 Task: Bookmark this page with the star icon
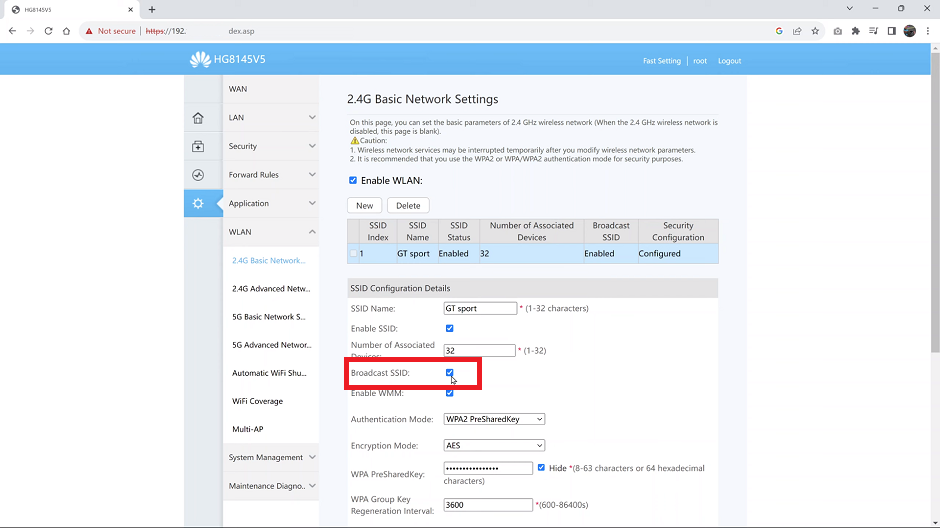pos(815,31)
